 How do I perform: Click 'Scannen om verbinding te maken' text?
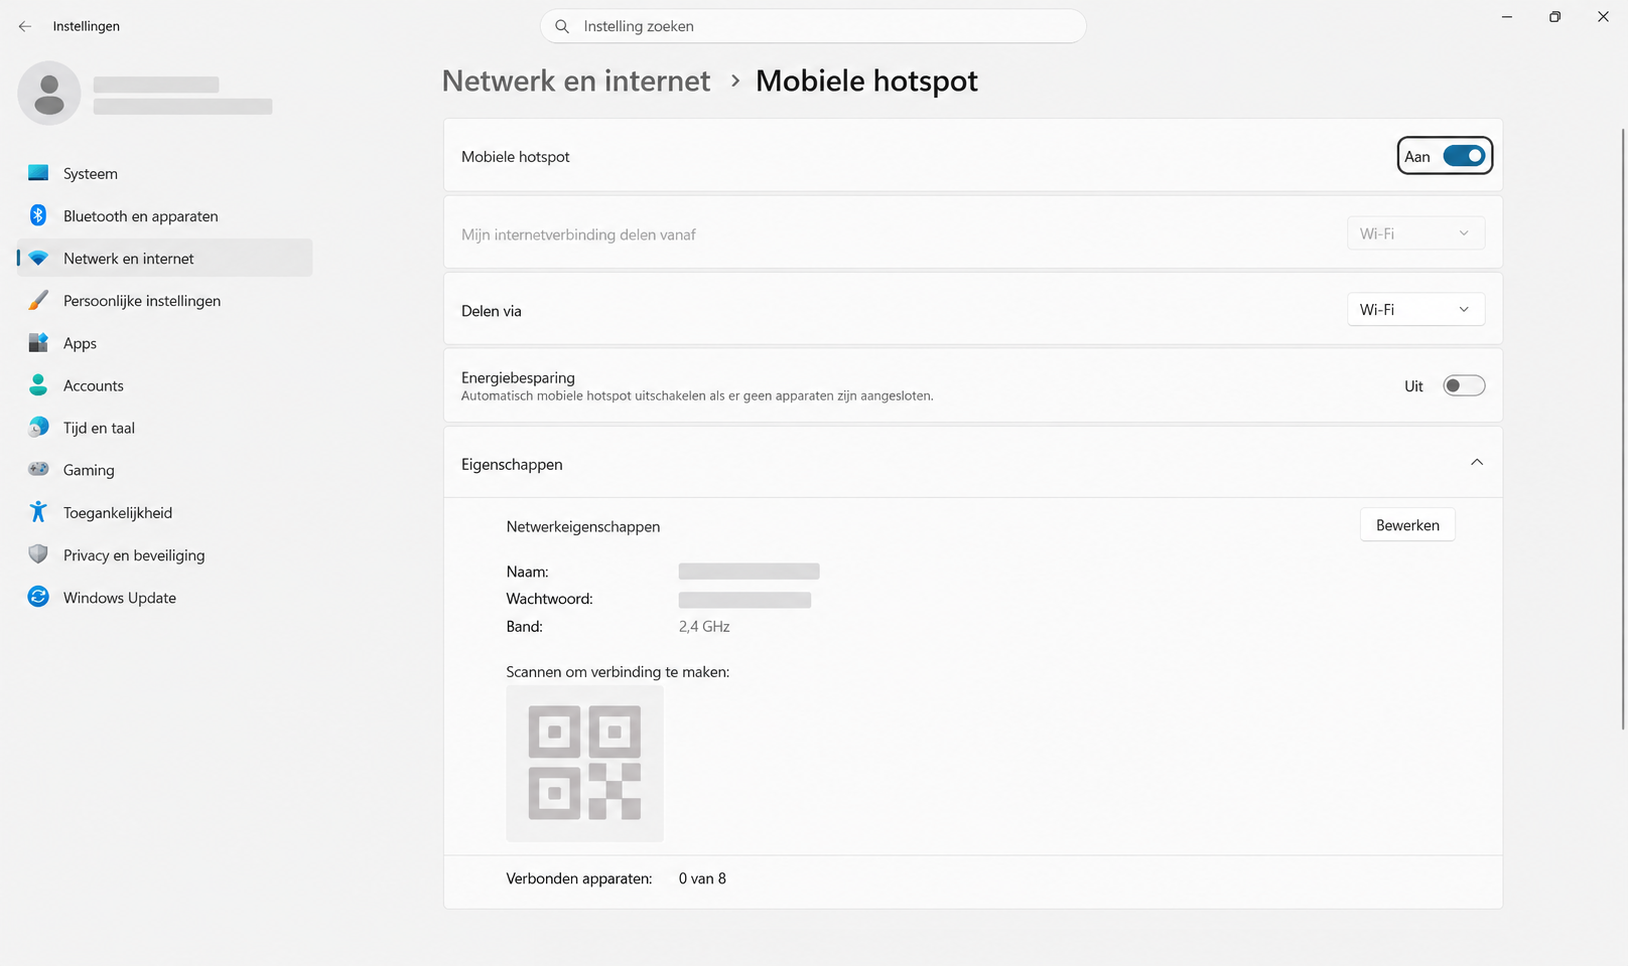pyautogui.click(x=618, y=672)
